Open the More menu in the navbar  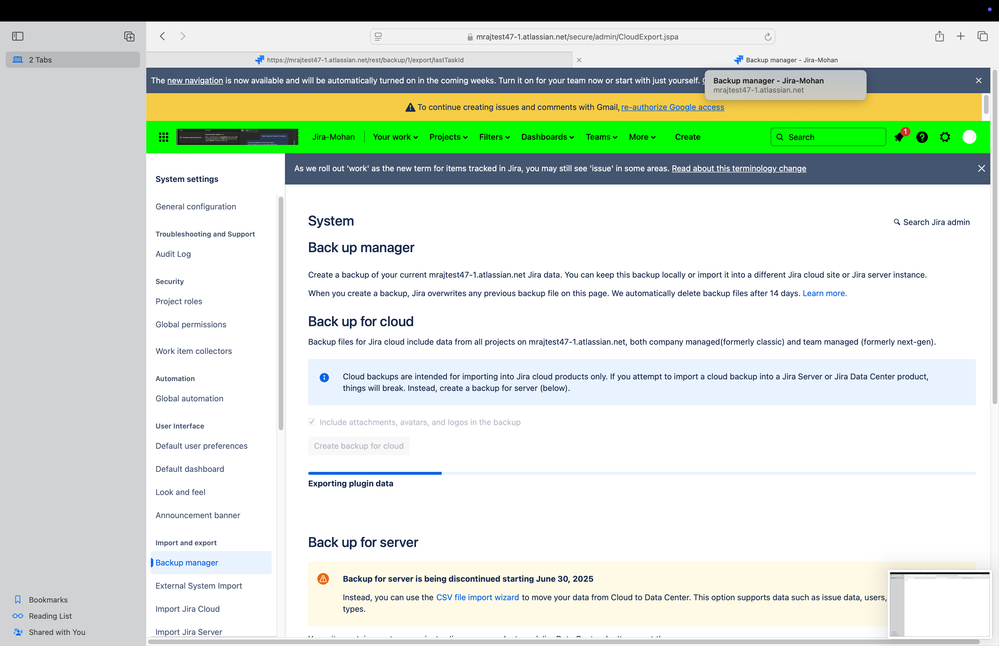[642, 137]
